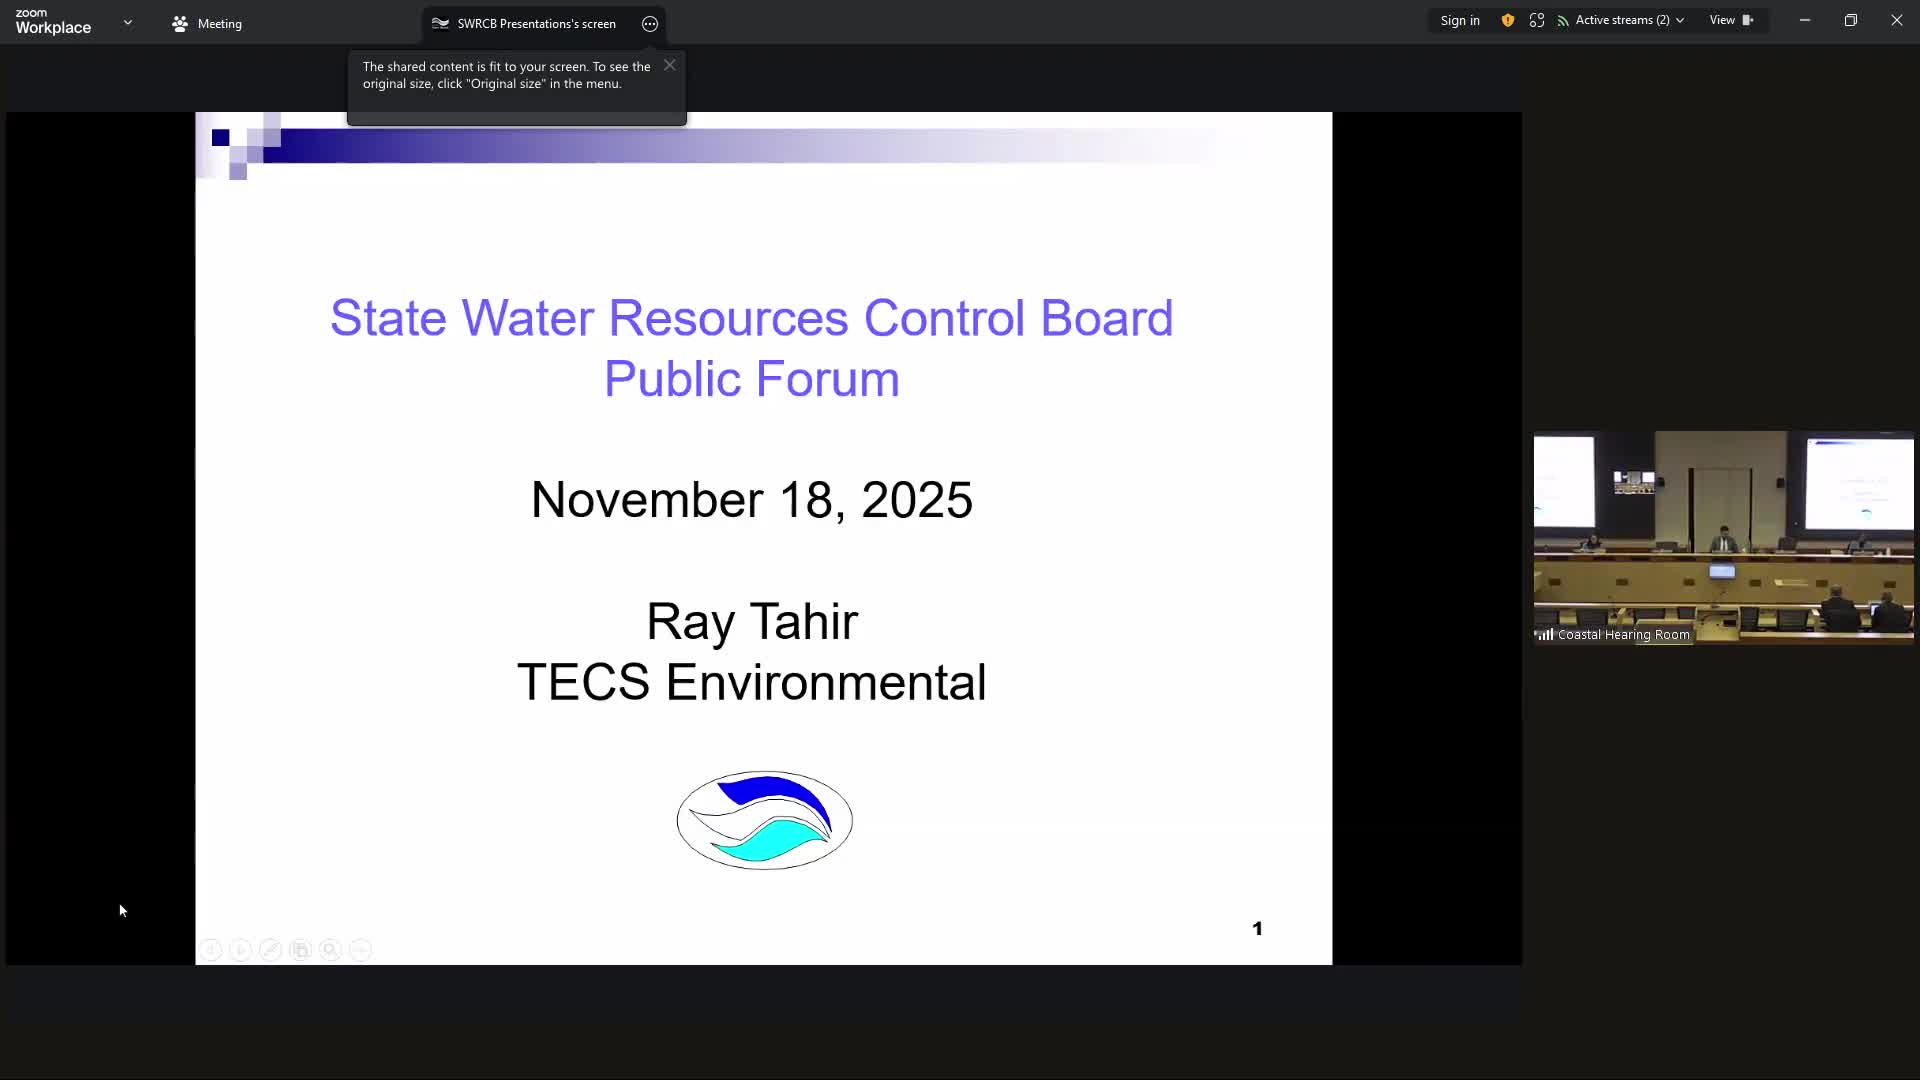
Task: Click the screen-share icon on the SWRCB tab
Action: 440,23
